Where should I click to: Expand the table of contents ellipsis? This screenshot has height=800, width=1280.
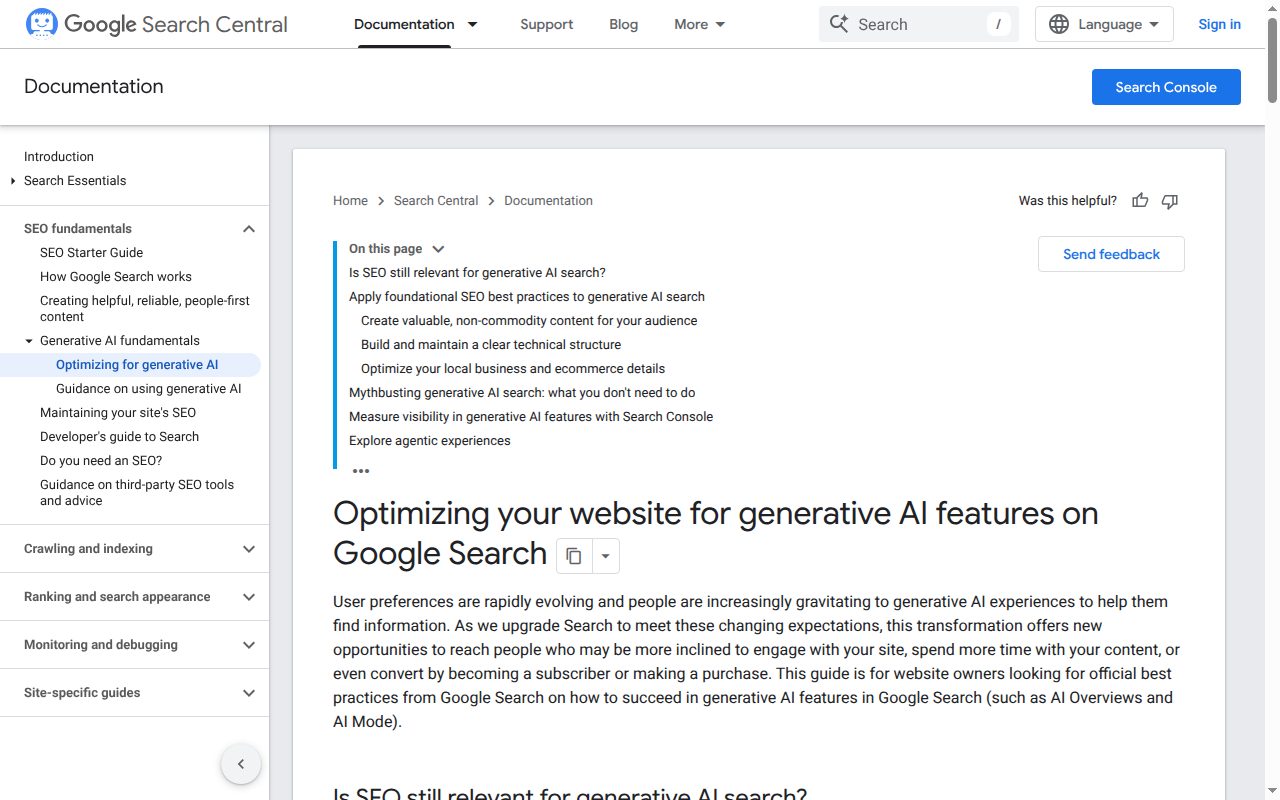pos(361,470)
